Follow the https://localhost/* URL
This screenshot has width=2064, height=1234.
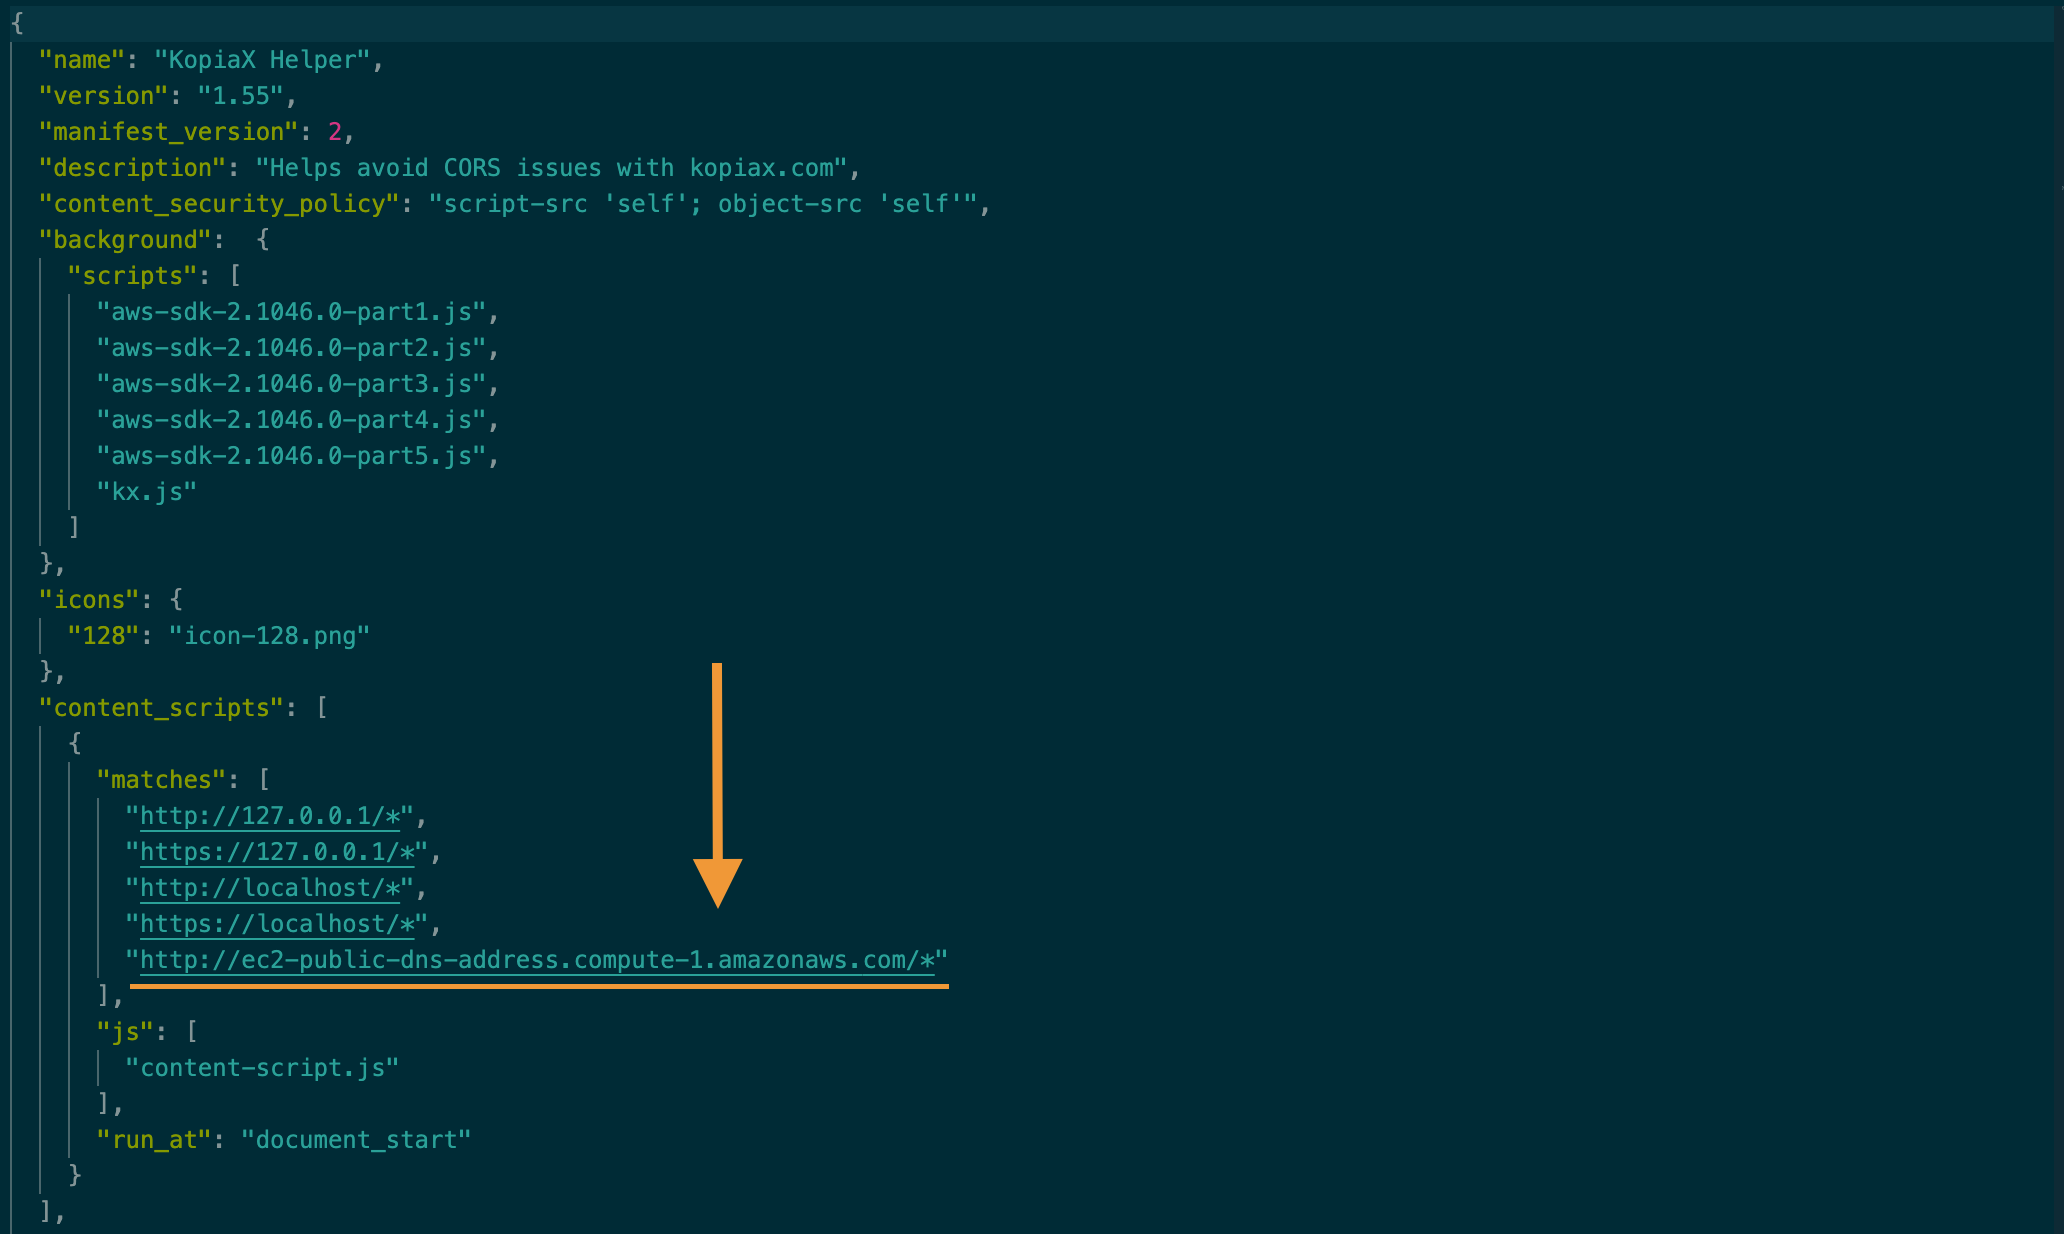coord(277,924)
